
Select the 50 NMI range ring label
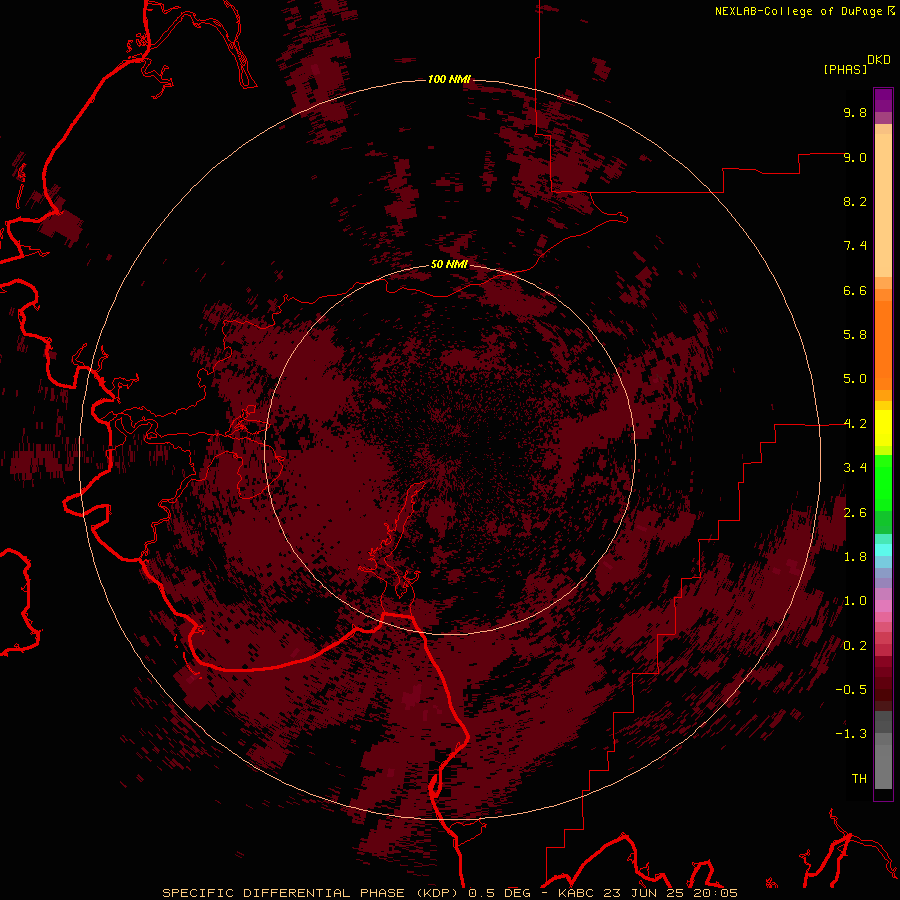449,265
